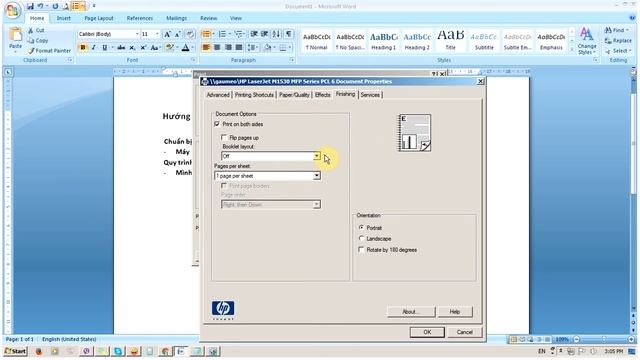Click the Find button in Editing group
This screenshot has width=640, height=360.
[x=617, y=30]
